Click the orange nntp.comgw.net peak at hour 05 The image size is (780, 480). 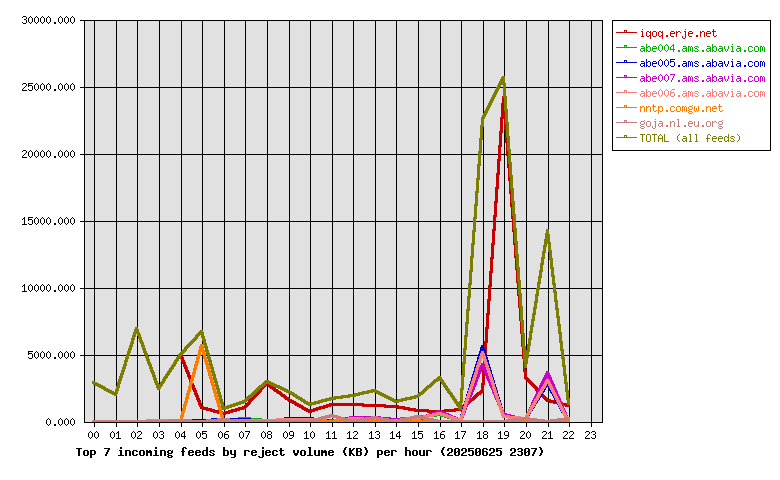click(x=201, y=346)
